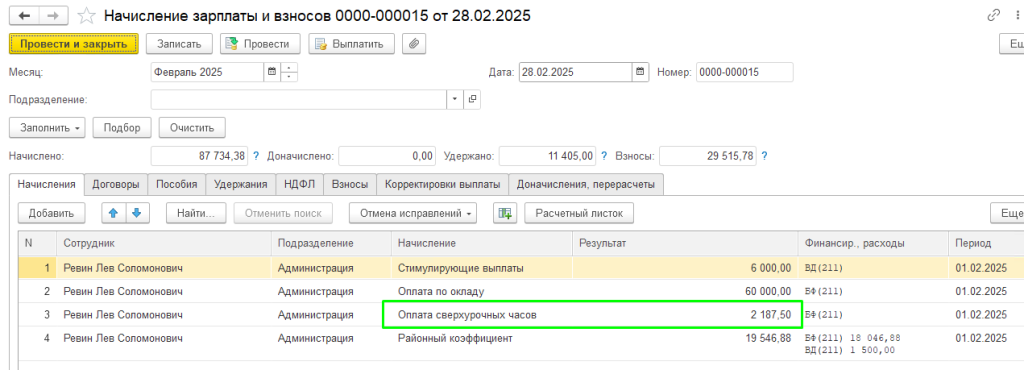
Task: Click the Результат column header
Action: click(x=685, y=243)
